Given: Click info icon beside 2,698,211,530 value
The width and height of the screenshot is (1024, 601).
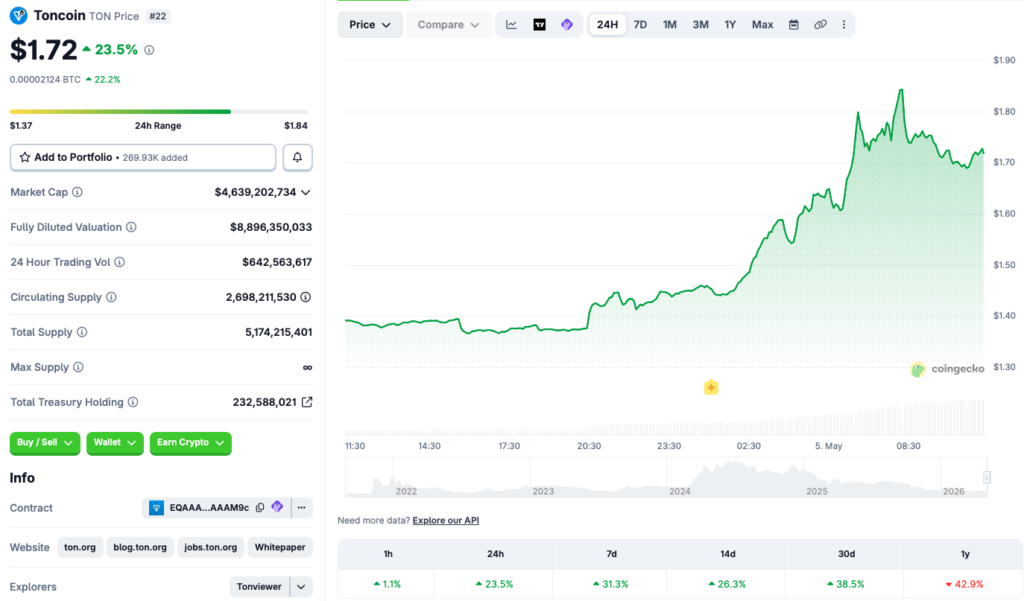Looking at the screenshot, I should 306,297.
